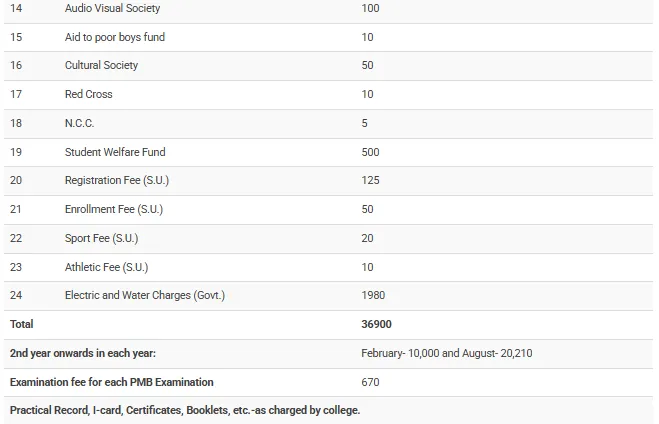Select the '2nd year onwards in each year' label

[82, 353]
